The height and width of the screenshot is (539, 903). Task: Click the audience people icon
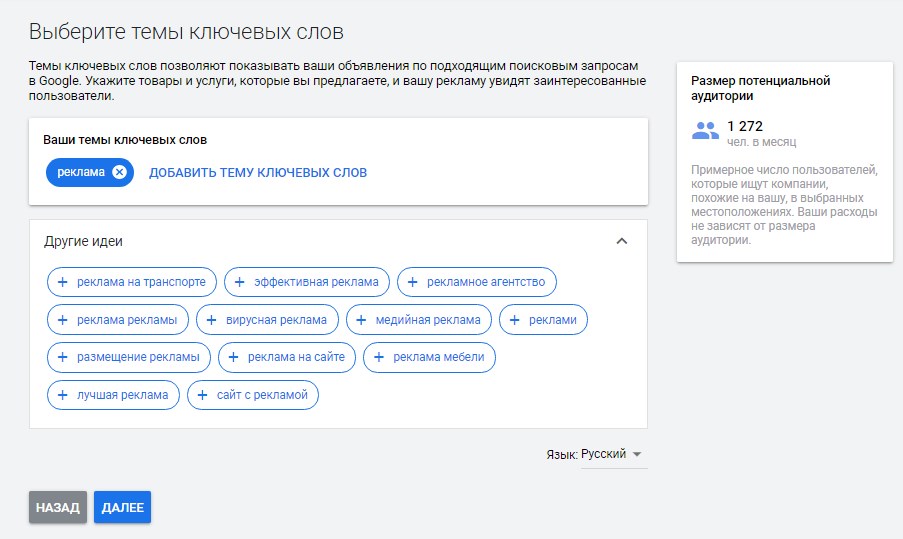point(706,131)
